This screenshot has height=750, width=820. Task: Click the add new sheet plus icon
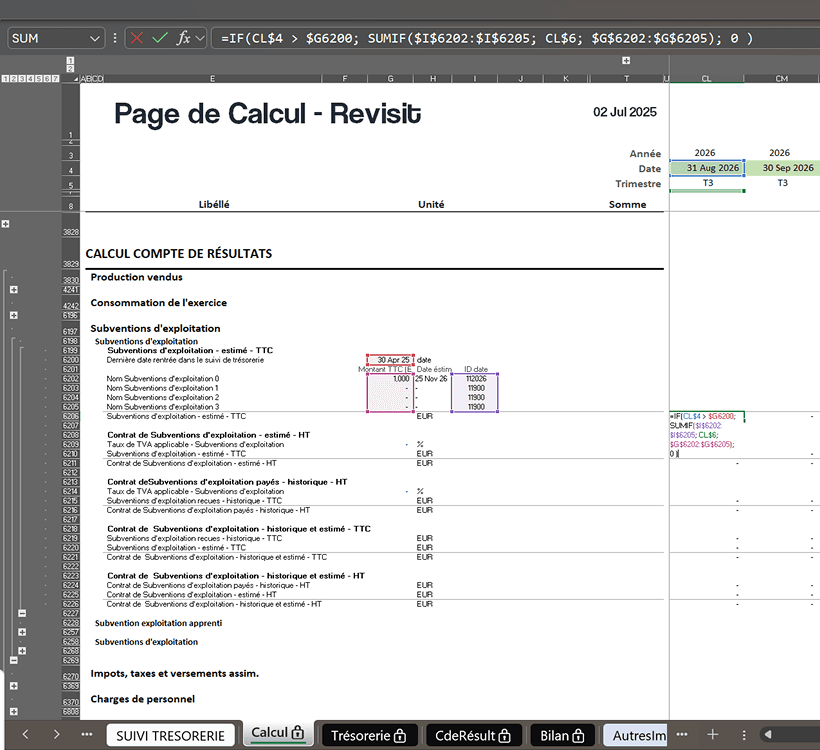pyautogui.click(x=713, y=734)
